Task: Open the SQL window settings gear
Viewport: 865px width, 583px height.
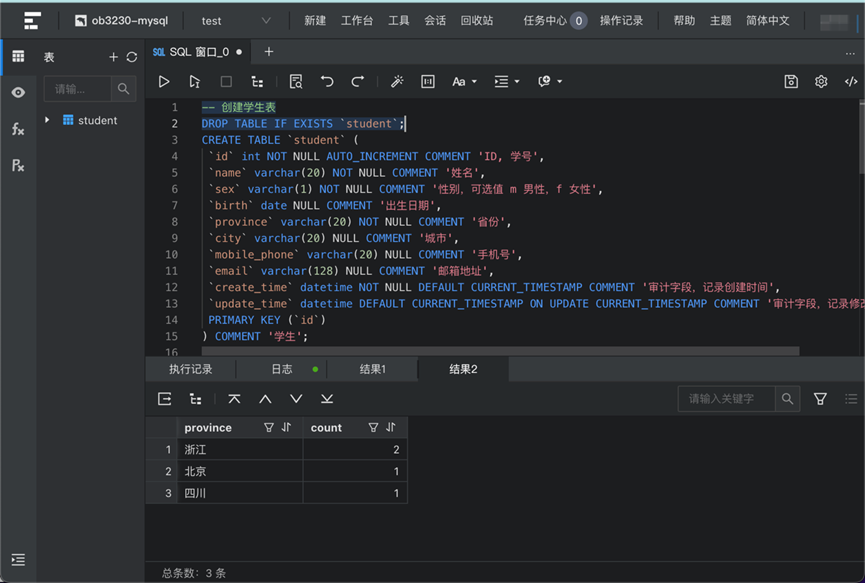Action: tap(821, 81)
